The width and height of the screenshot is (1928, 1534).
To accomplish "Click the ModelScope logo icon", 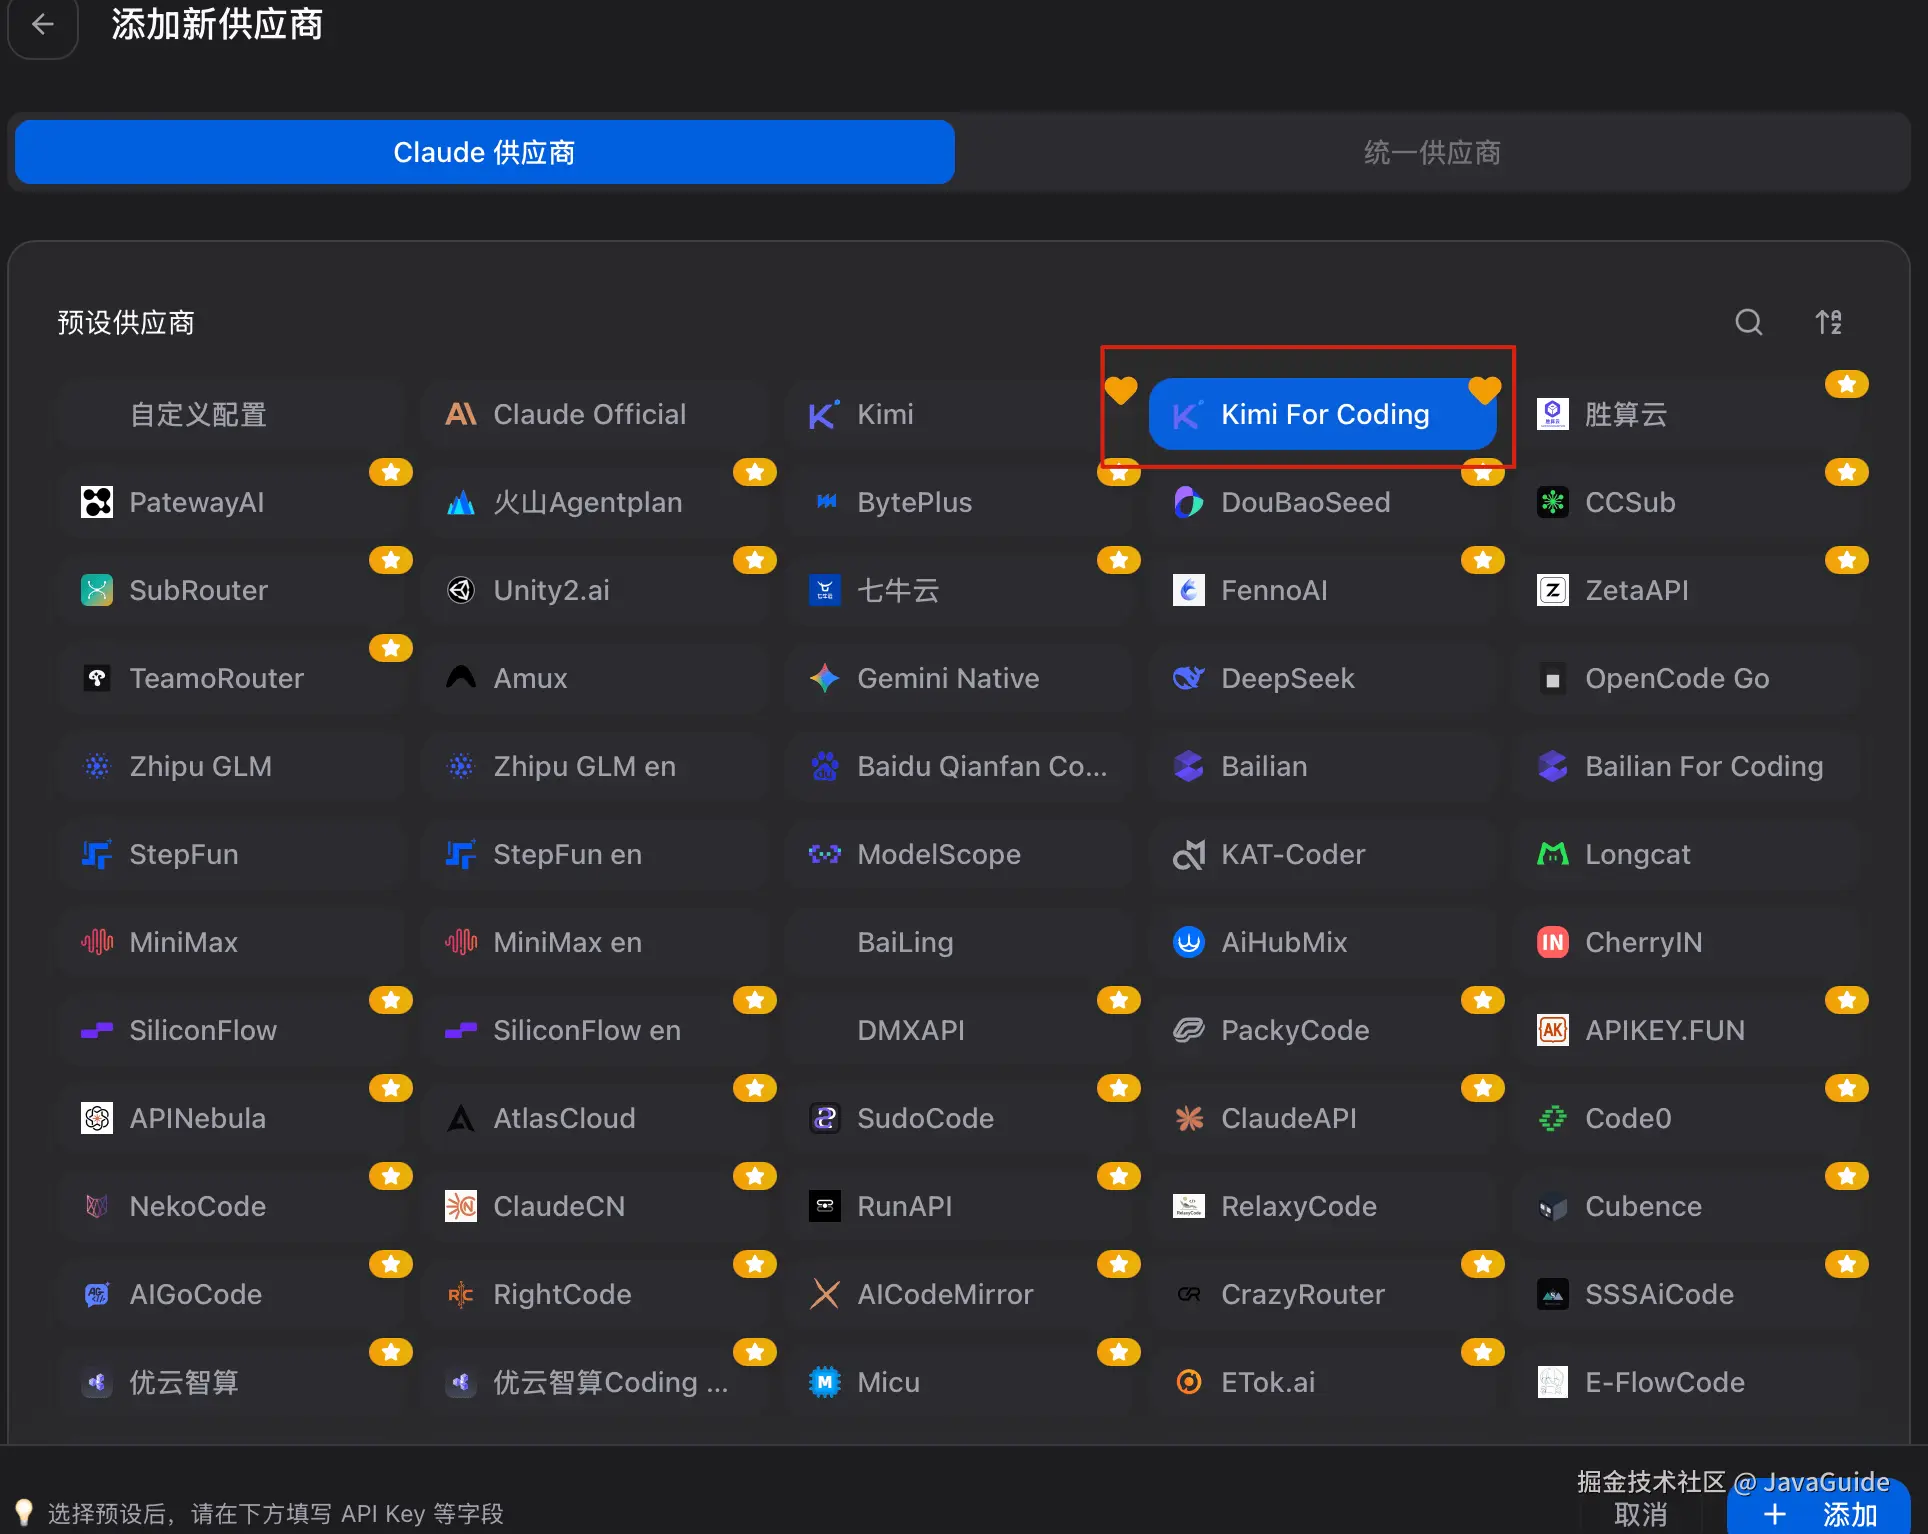I will coord(825,854).
